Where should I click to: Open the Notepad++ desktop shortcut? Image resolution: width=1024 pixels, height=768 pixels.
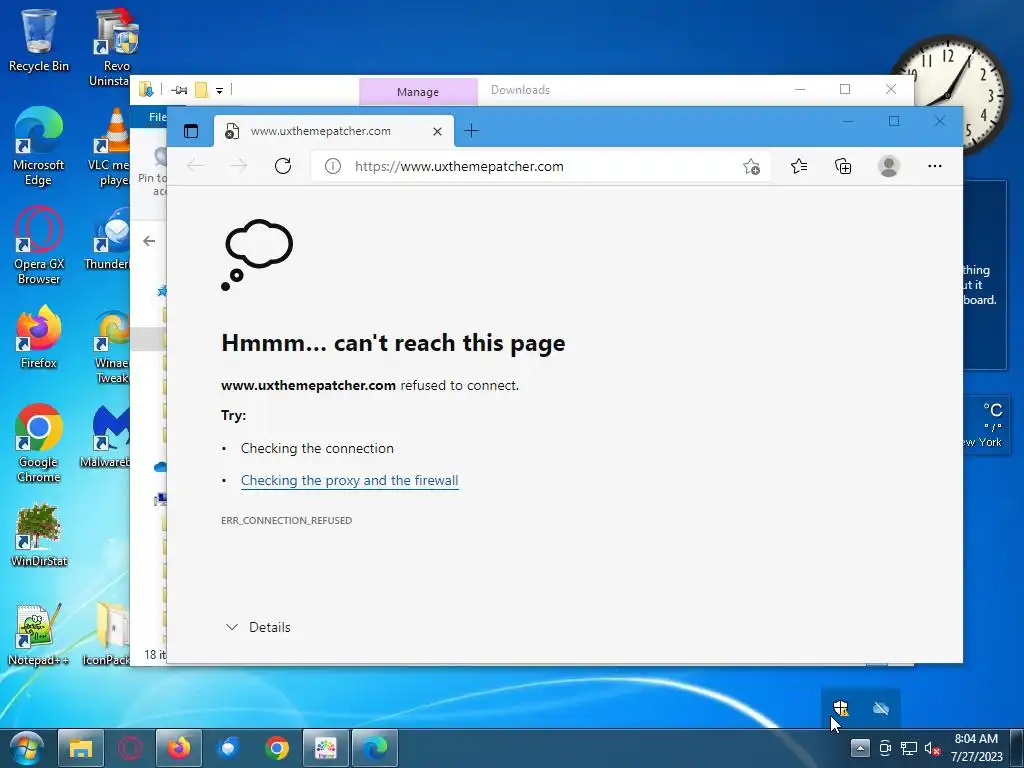[39, 635]
